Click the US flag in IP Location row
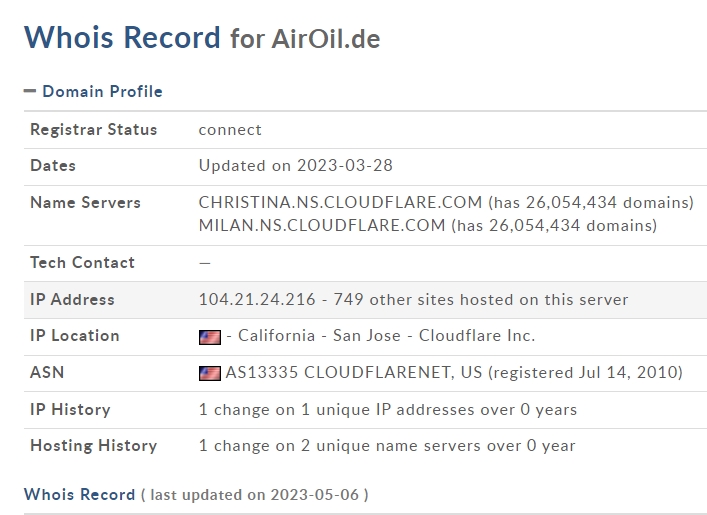Viewport: 707px width, 515px height. [x=210, y=337]
